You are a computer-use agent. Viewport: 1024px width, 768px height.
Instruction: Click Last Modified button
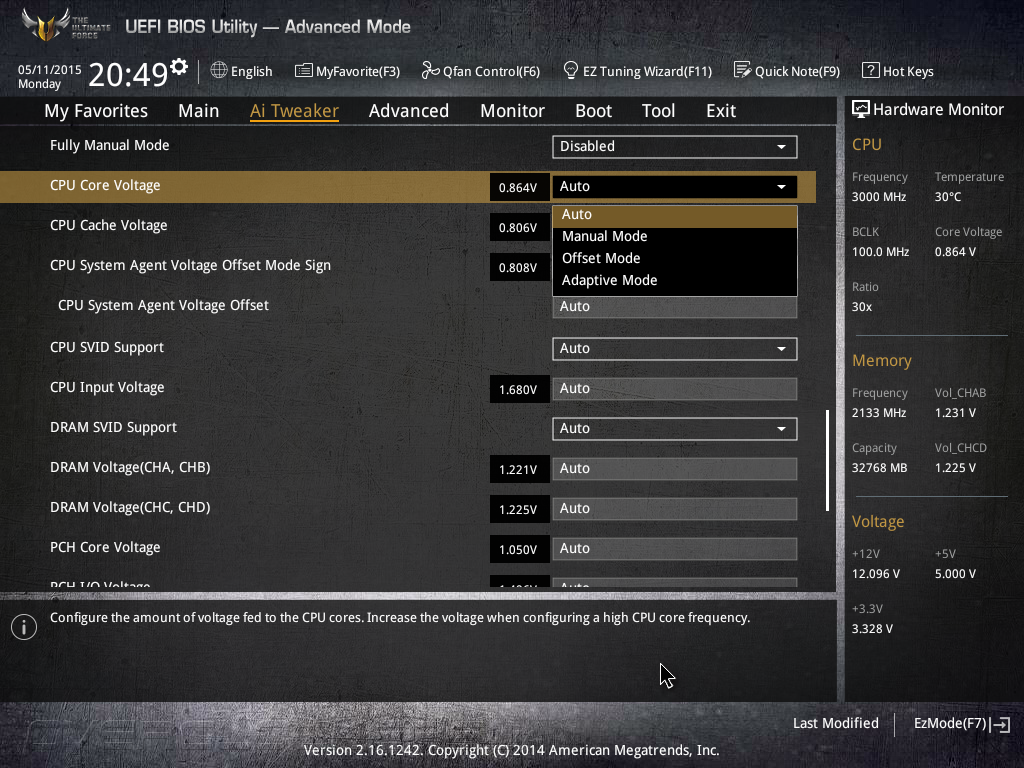click(835, 724)
